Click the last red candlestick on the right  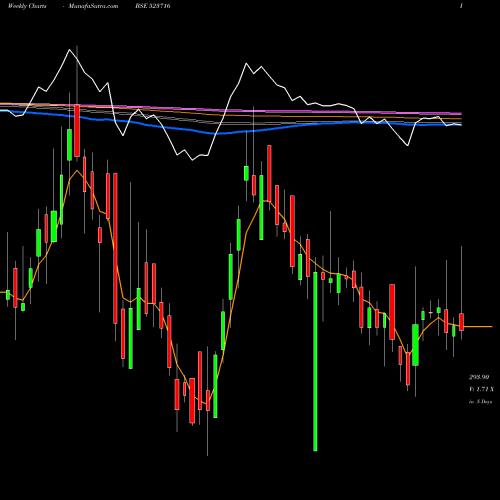(461, 322)
